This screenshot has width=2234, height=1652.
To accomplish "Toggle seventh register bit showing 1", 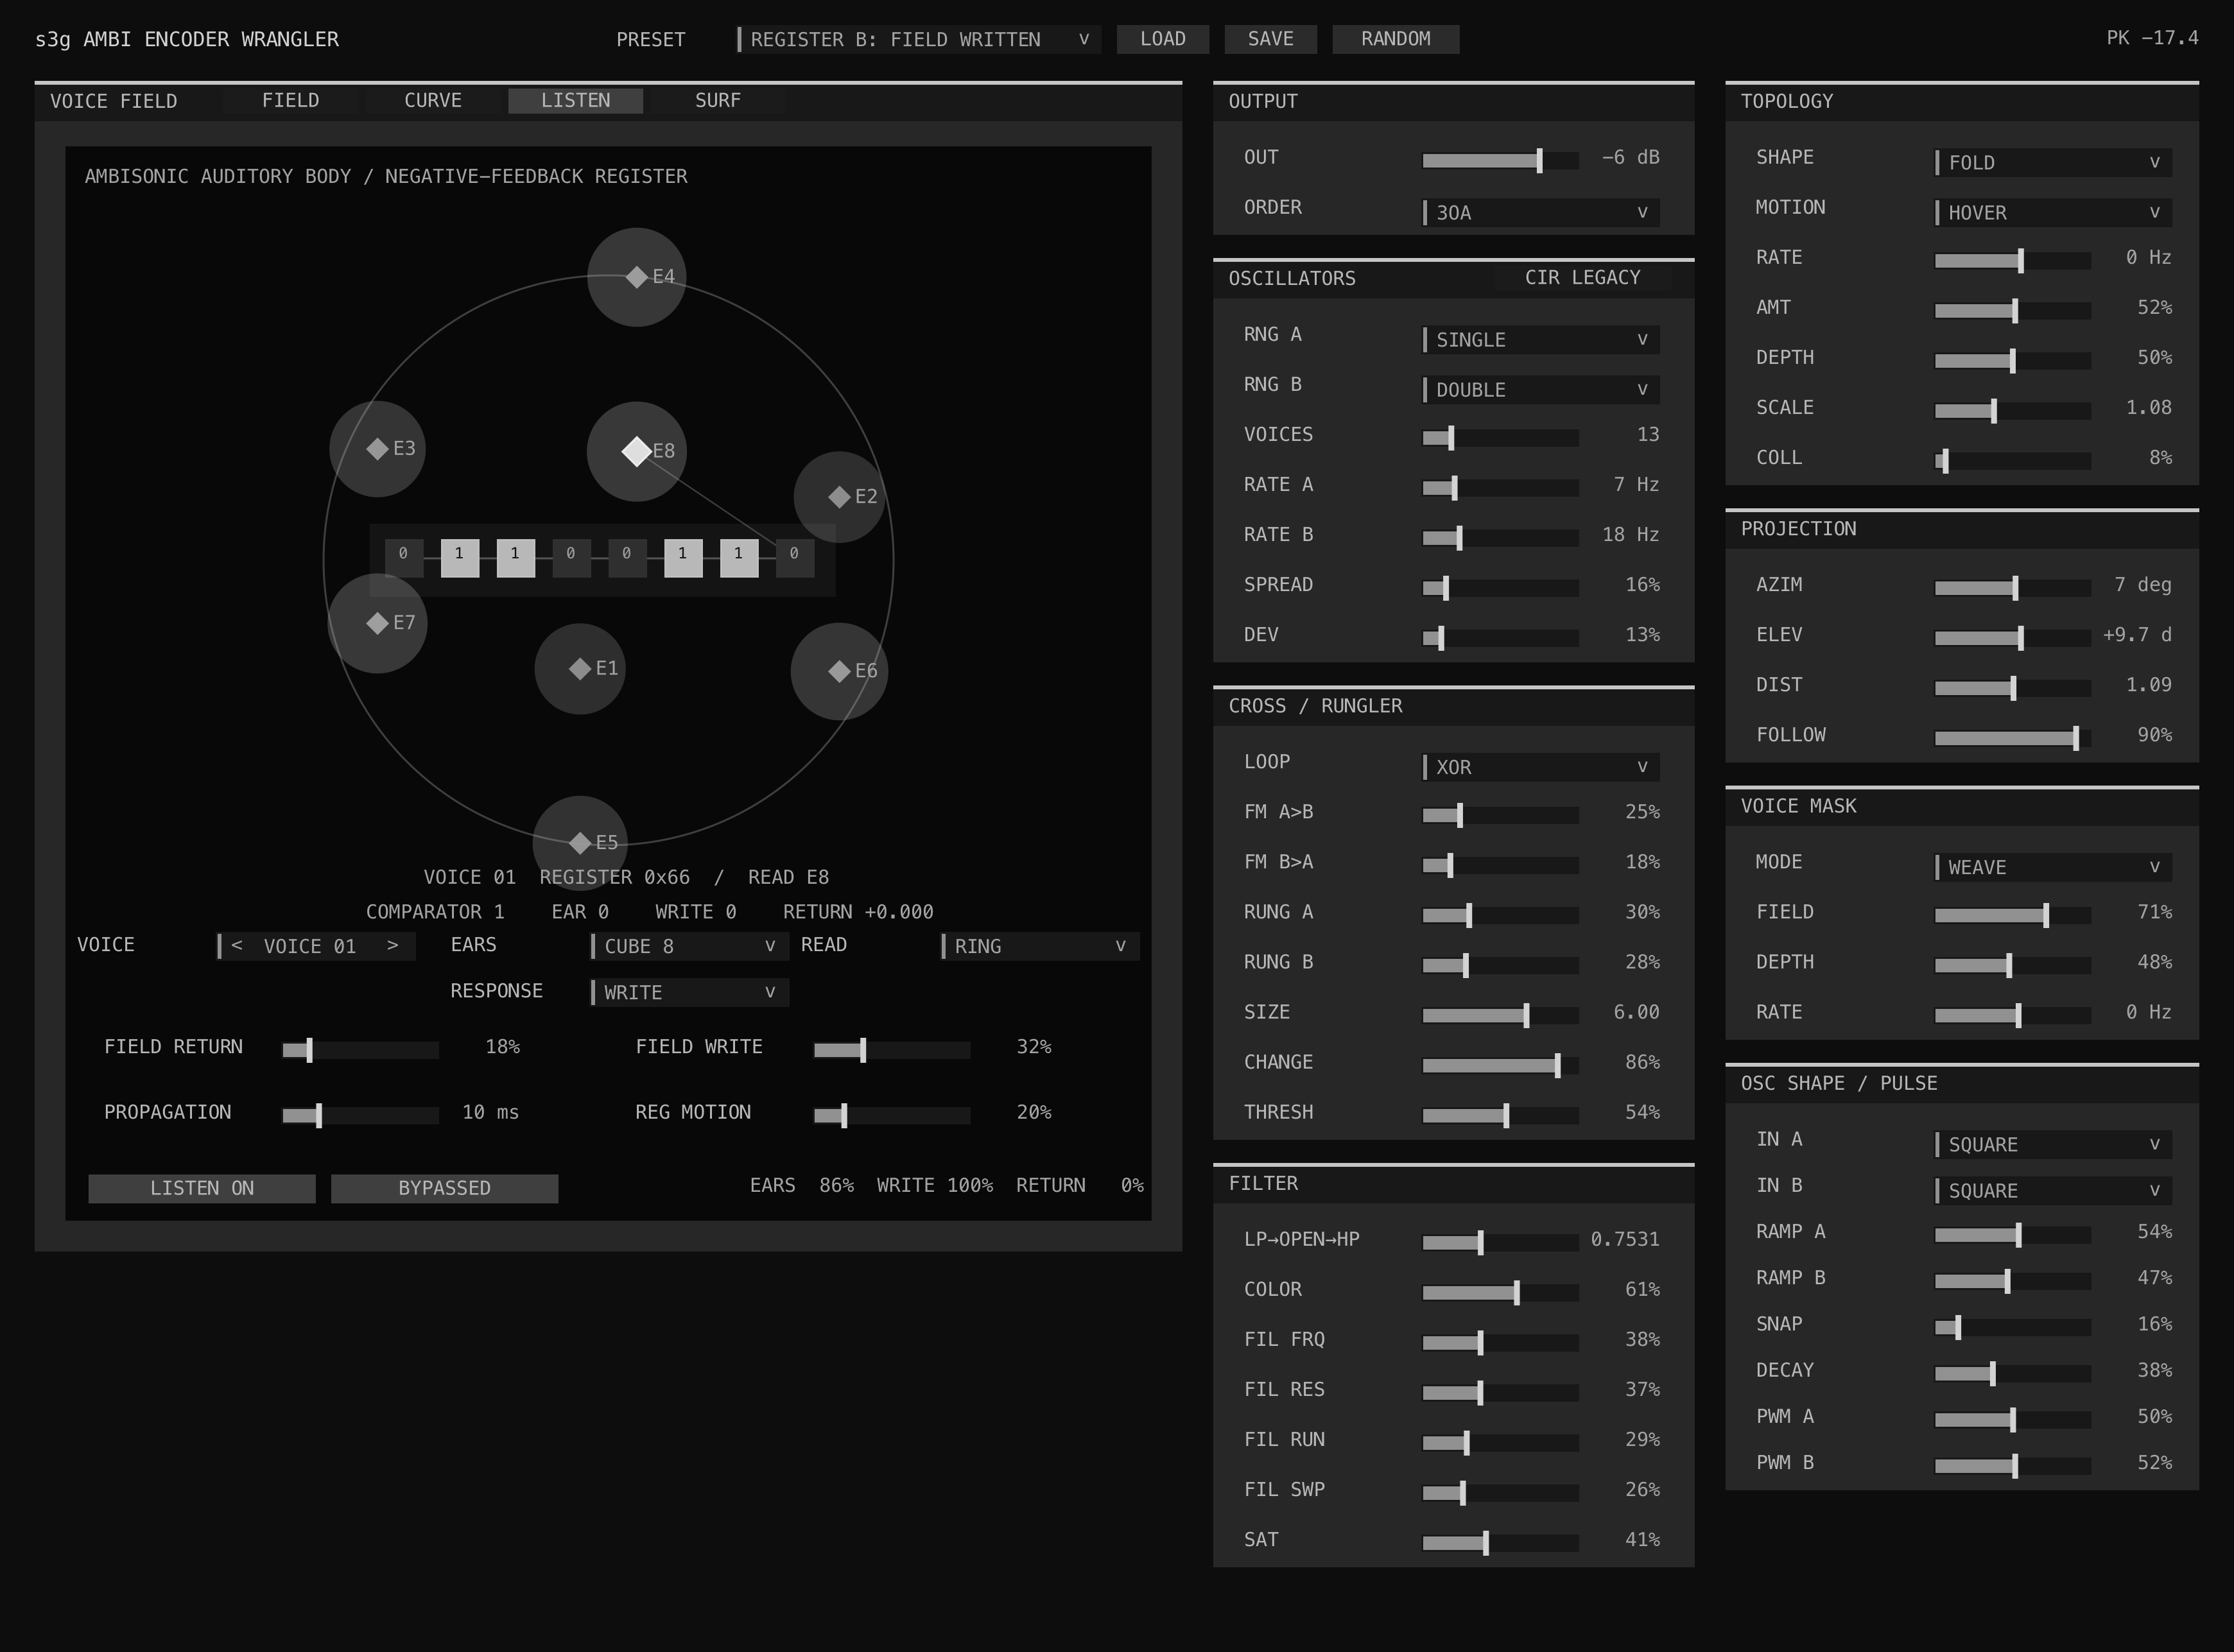I will 739,558.
